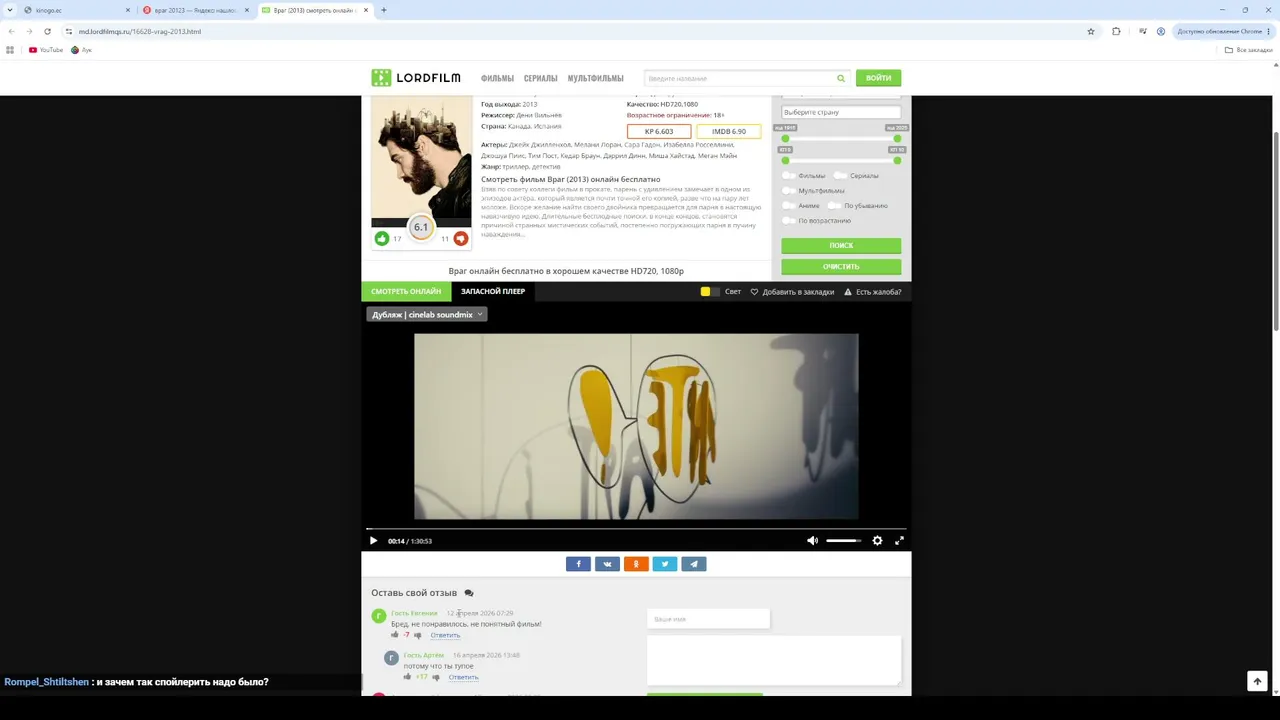Mute the player volume speaker icon
The image size is (1280, 720).
tap(812, 541)
